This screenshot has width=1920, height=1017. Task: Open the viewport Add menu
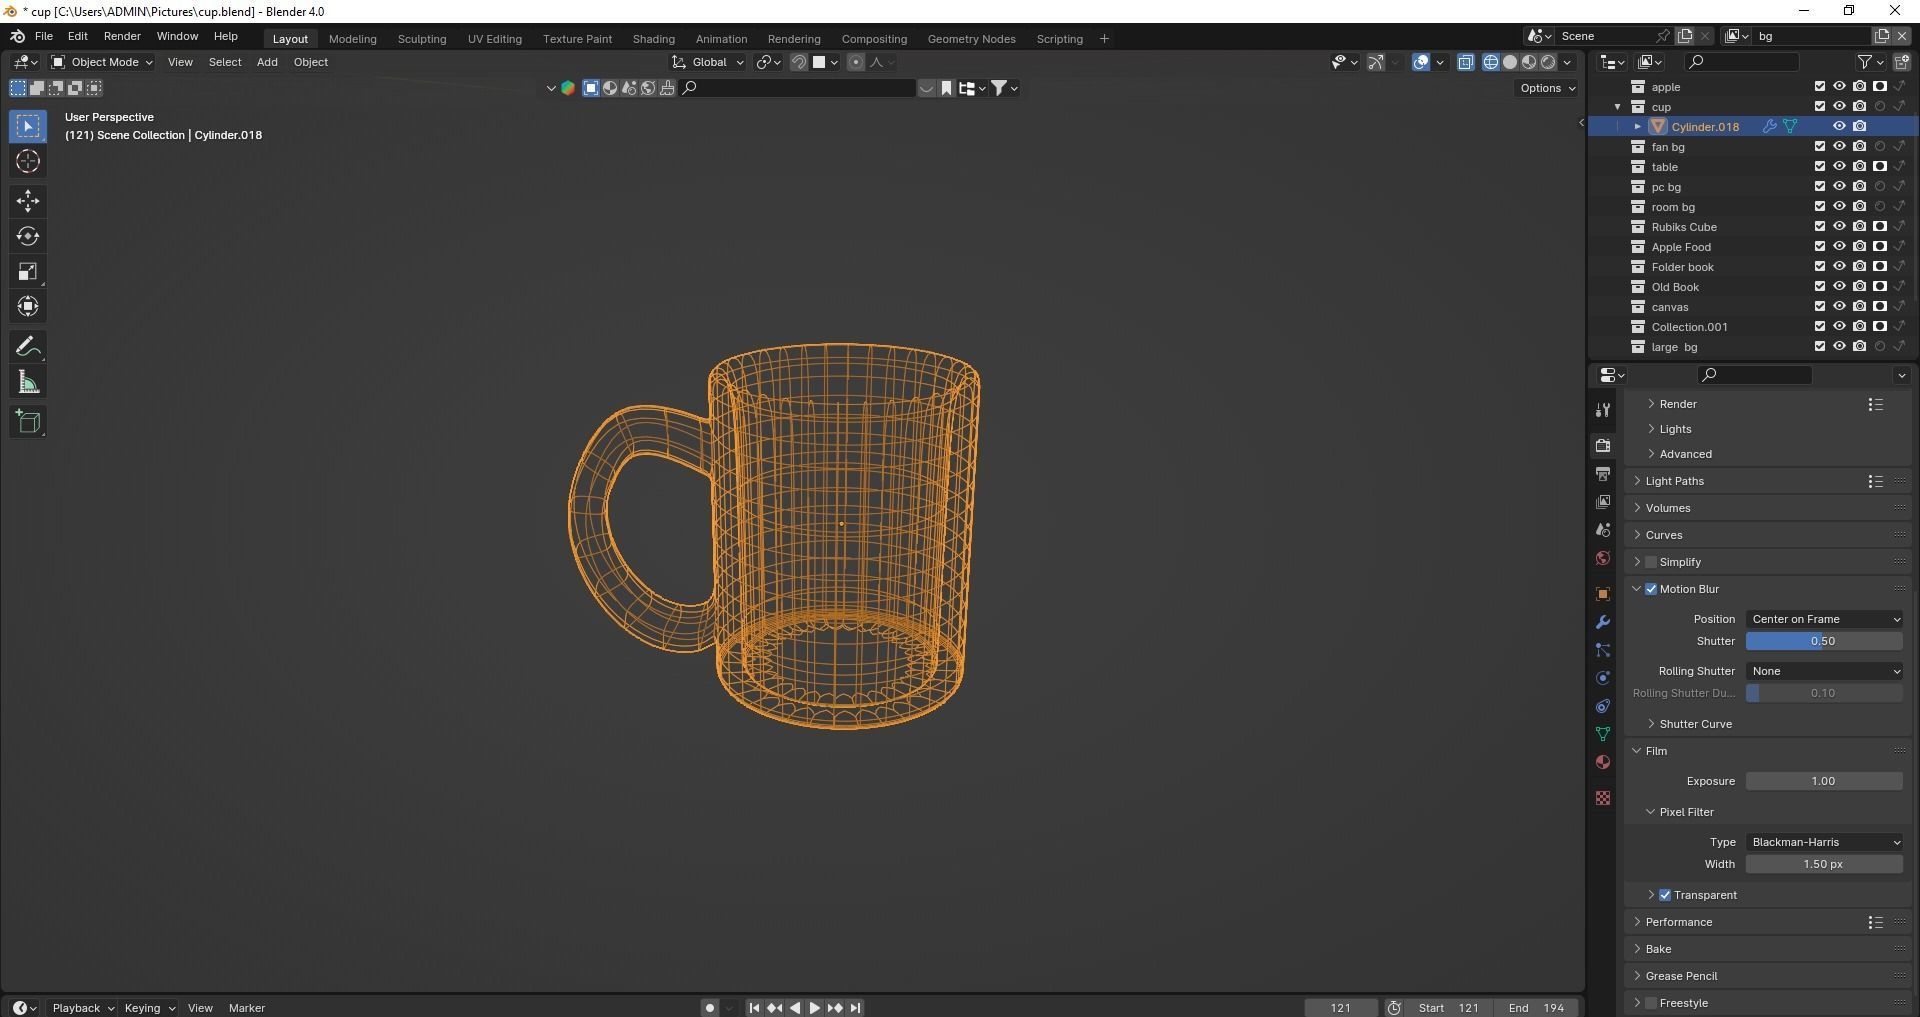[267, 62]
